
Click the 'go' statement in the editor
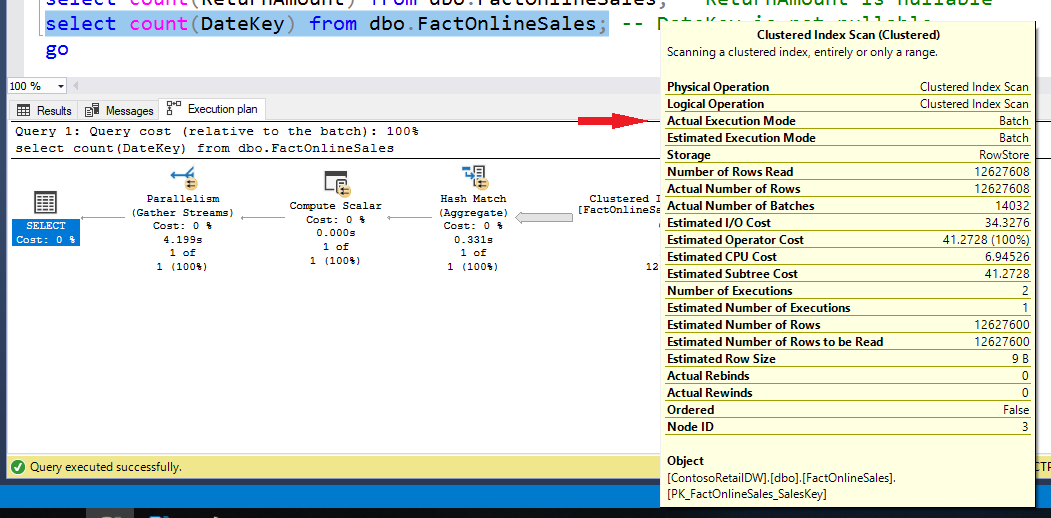[57, 48]
